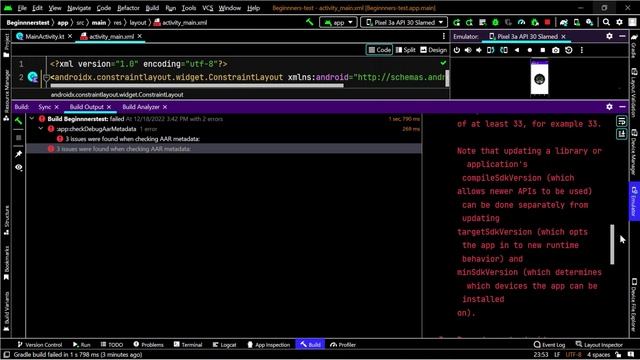Click the red Stop button in the main toolbar
This screenshot has width=640, height=360.
(x=547, y=22)
